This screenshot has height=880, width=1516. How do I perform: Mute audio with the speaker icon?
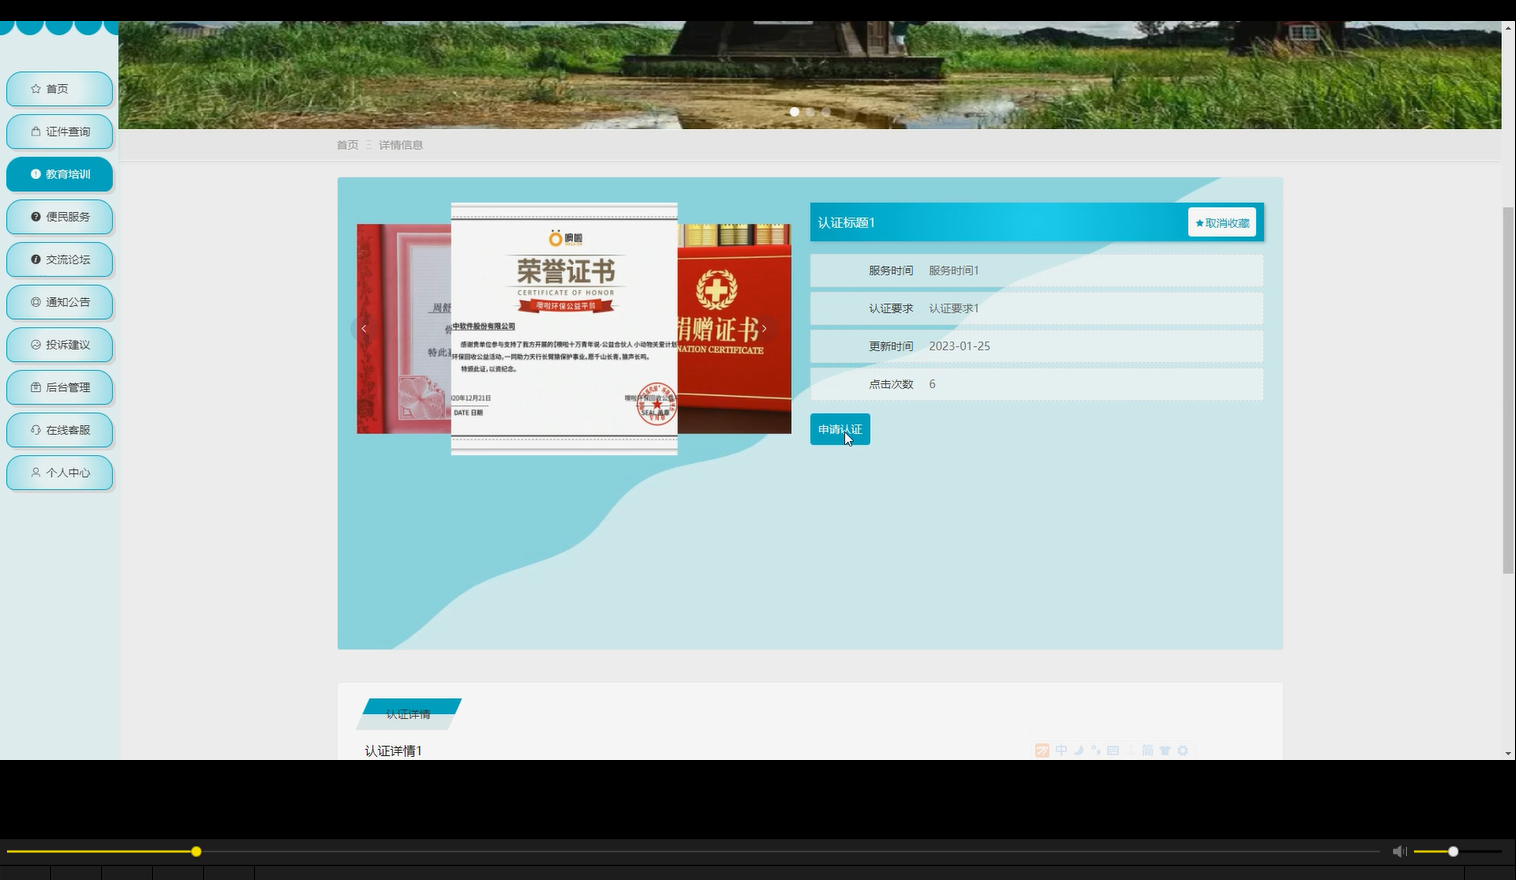pos(1400,851)
